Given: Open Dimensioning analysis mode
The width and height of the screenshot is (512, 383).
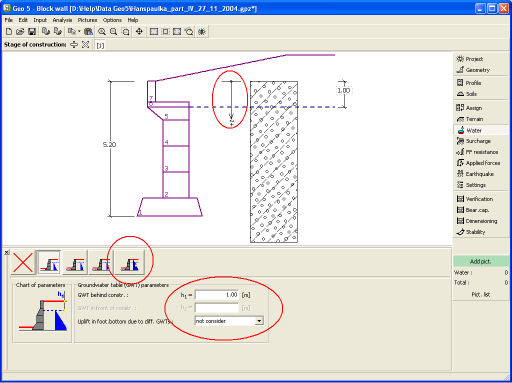Looking at the screenshot, I should [x=481, y=221].
